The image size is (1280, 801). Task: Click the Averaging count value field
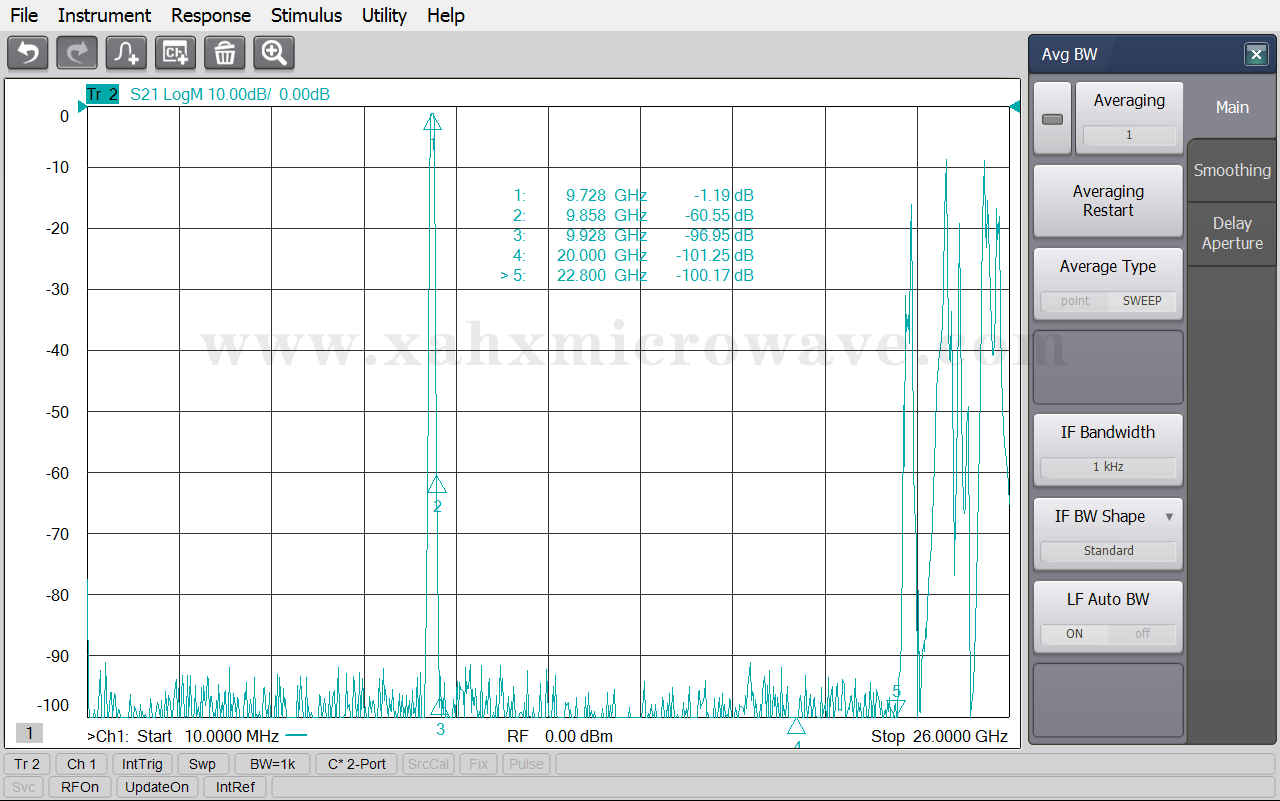click(1129, 135)
